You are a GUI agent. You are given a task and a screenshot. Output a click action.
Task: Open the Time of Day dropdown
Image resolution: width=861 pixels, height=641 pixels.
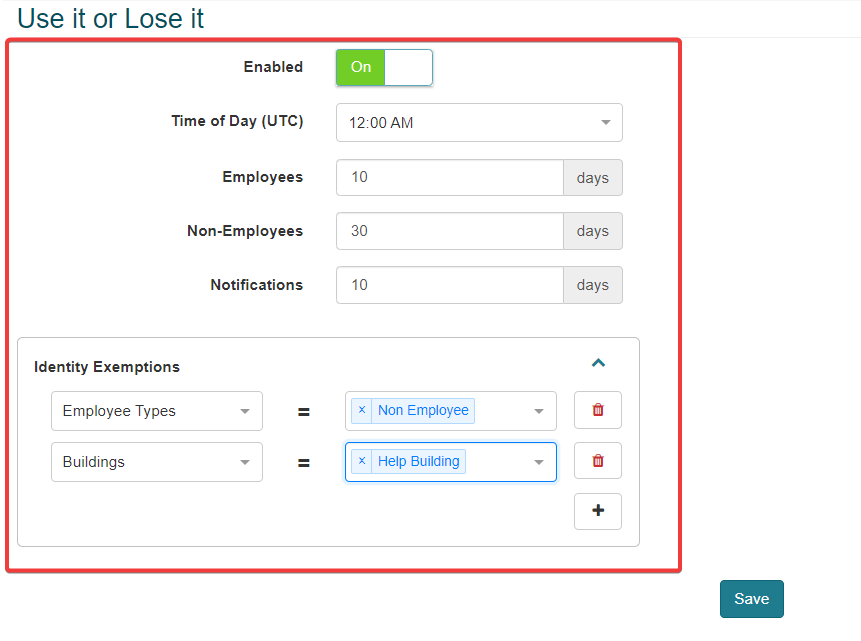click(479, 123)
